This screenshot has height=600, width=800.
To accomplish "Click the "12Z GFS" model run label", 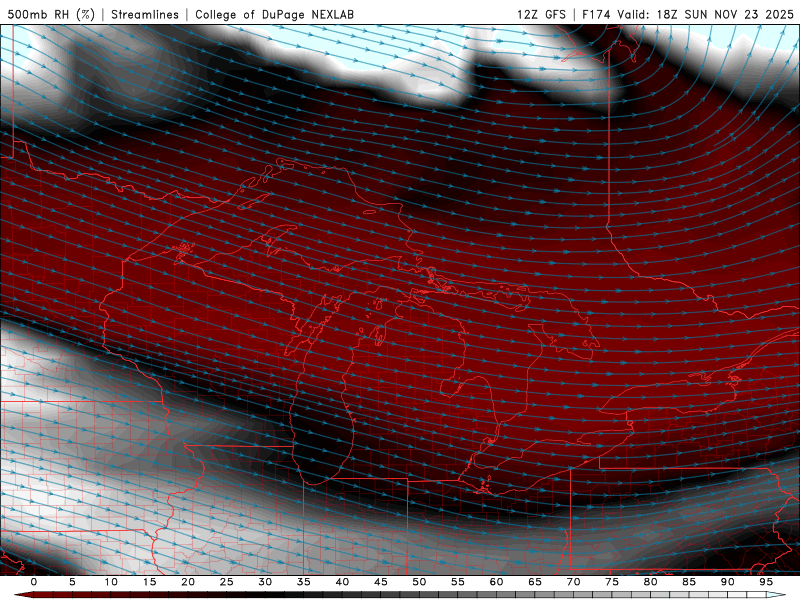I will pyautogui.click(x=541, y=14).
